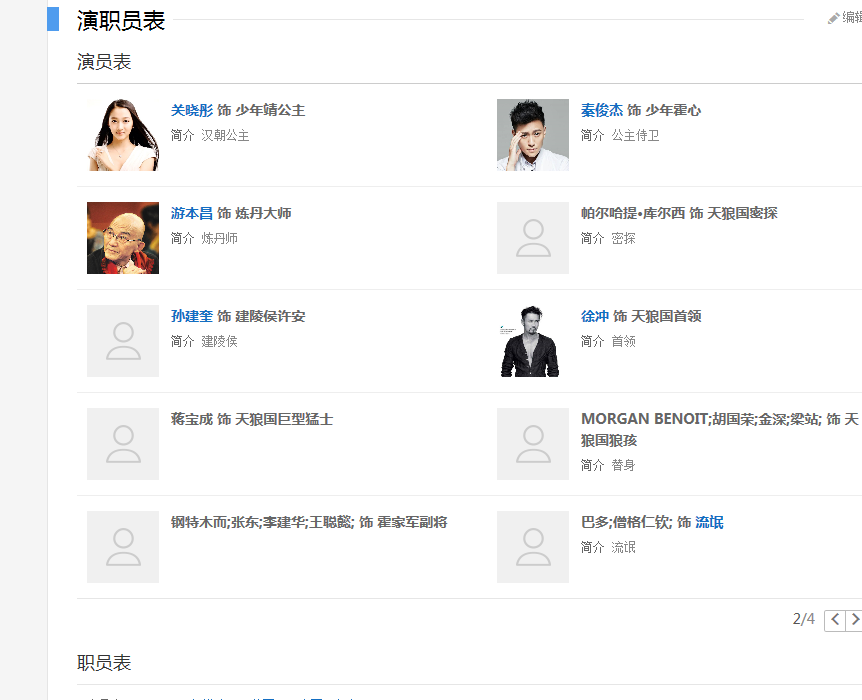Click placeholder avatar icon beside 钢特木而
Image resolution: width=862 pixels, height=700 pixels.
tap(123, 547)
